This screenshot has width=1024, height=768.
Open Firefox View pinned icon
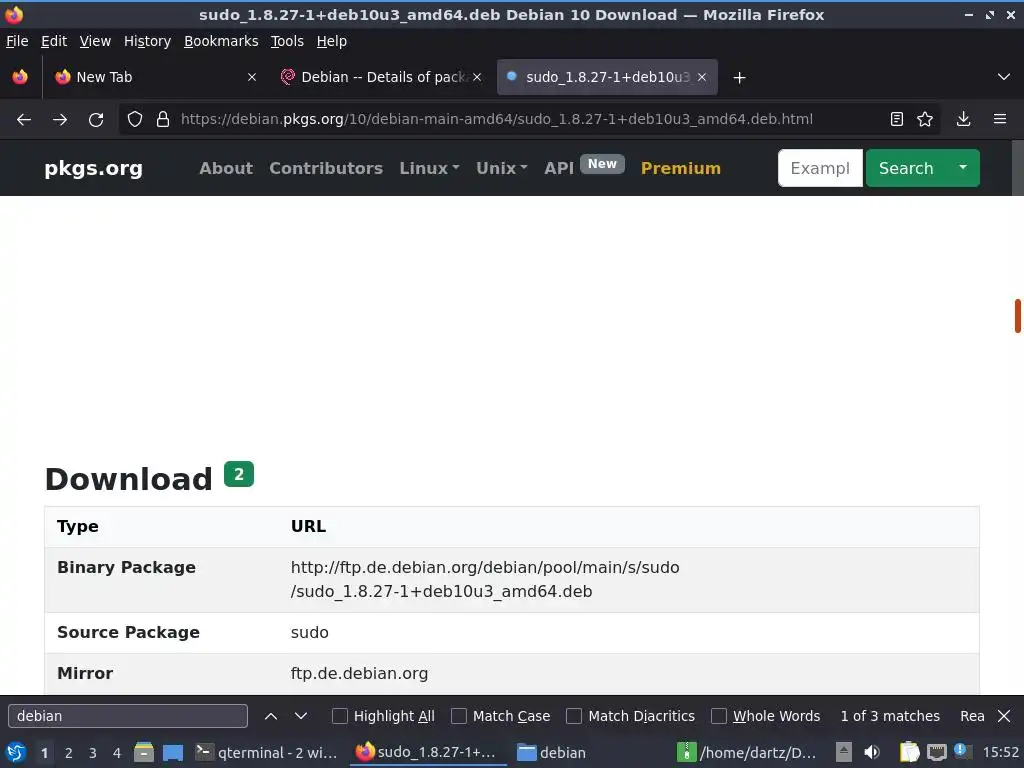(x=20, y=77)
